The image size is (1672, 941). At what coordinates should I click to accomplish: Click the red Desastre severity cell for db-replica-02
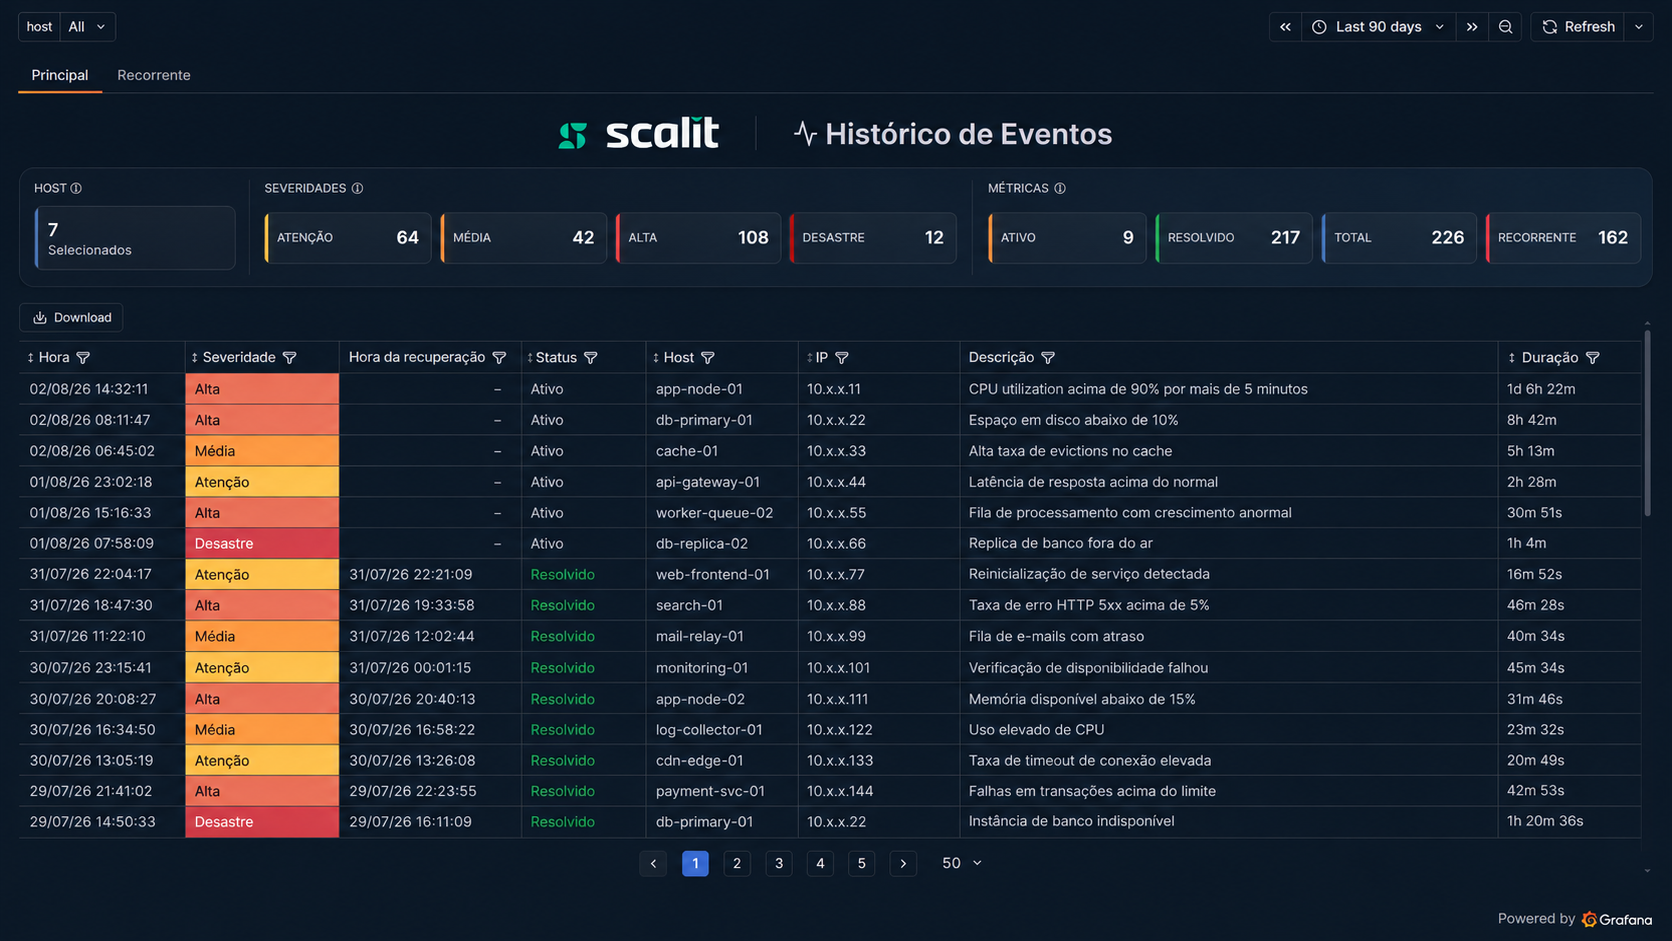click(262, 544)
